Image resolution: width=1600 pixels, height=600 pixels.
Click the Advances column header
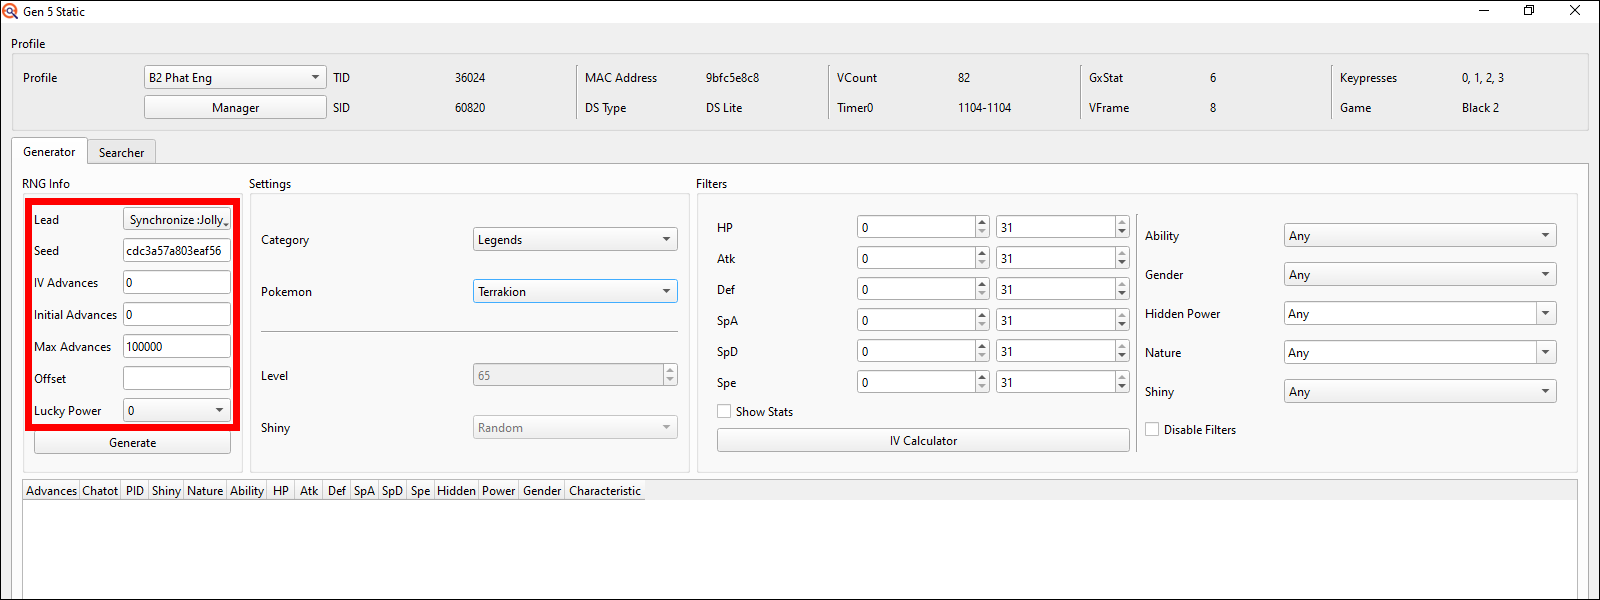(51, 490)
